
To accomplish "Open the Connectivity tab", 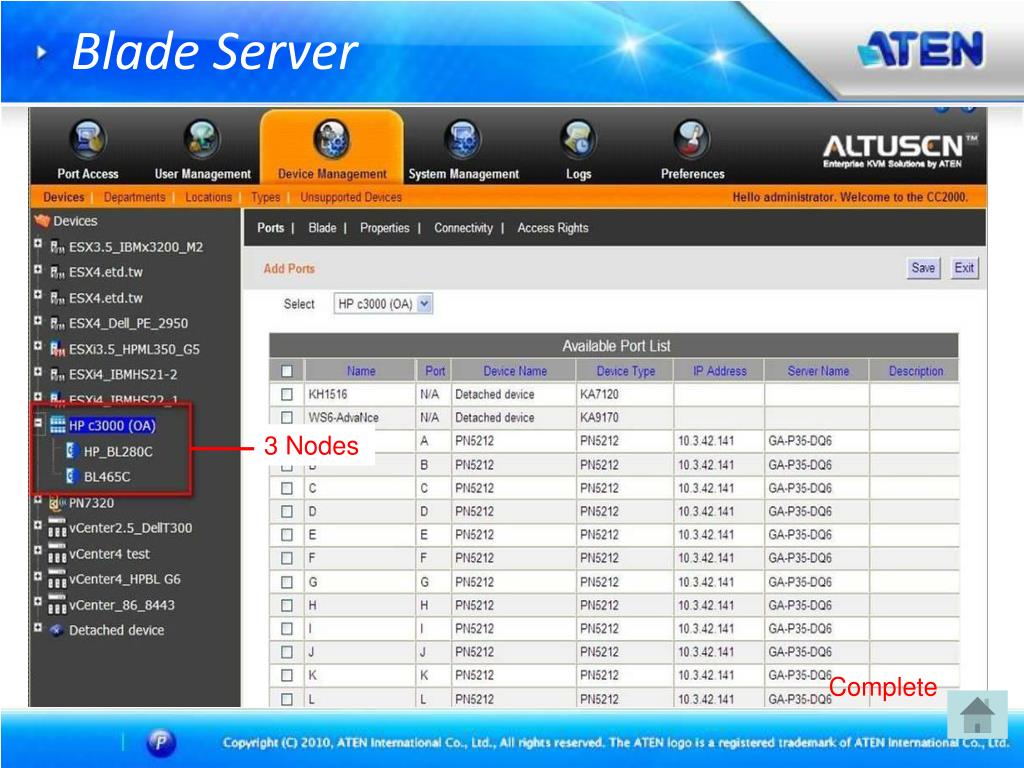I will coord(463,228).
